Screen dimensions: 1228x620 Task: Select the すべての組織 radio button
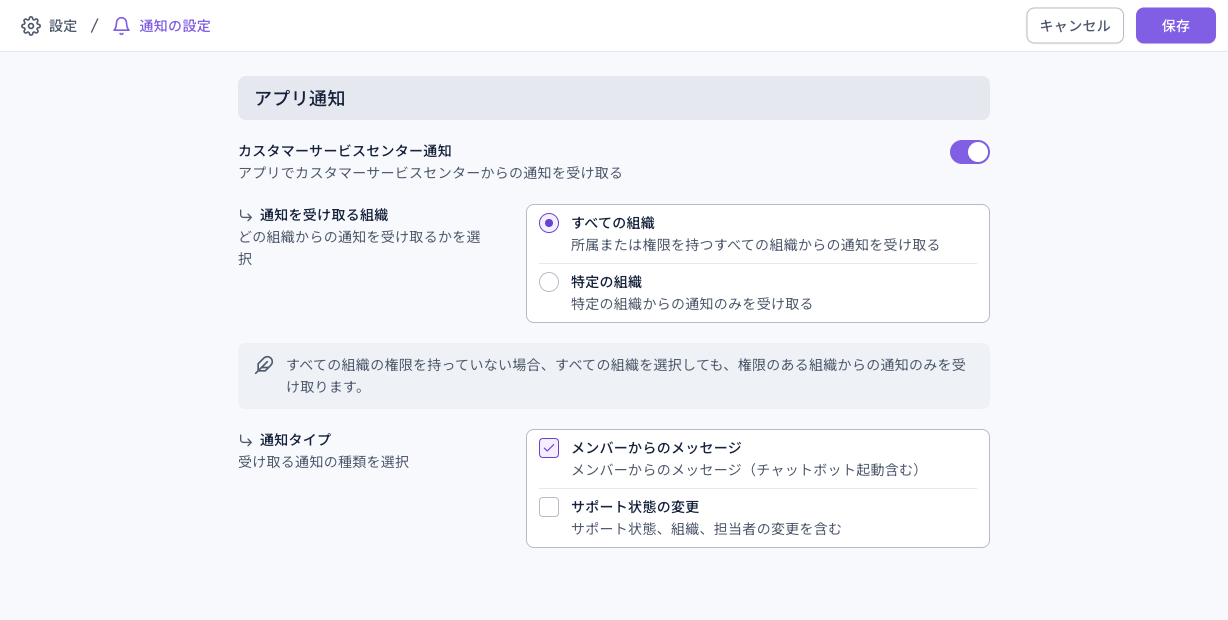click(549, 223)
